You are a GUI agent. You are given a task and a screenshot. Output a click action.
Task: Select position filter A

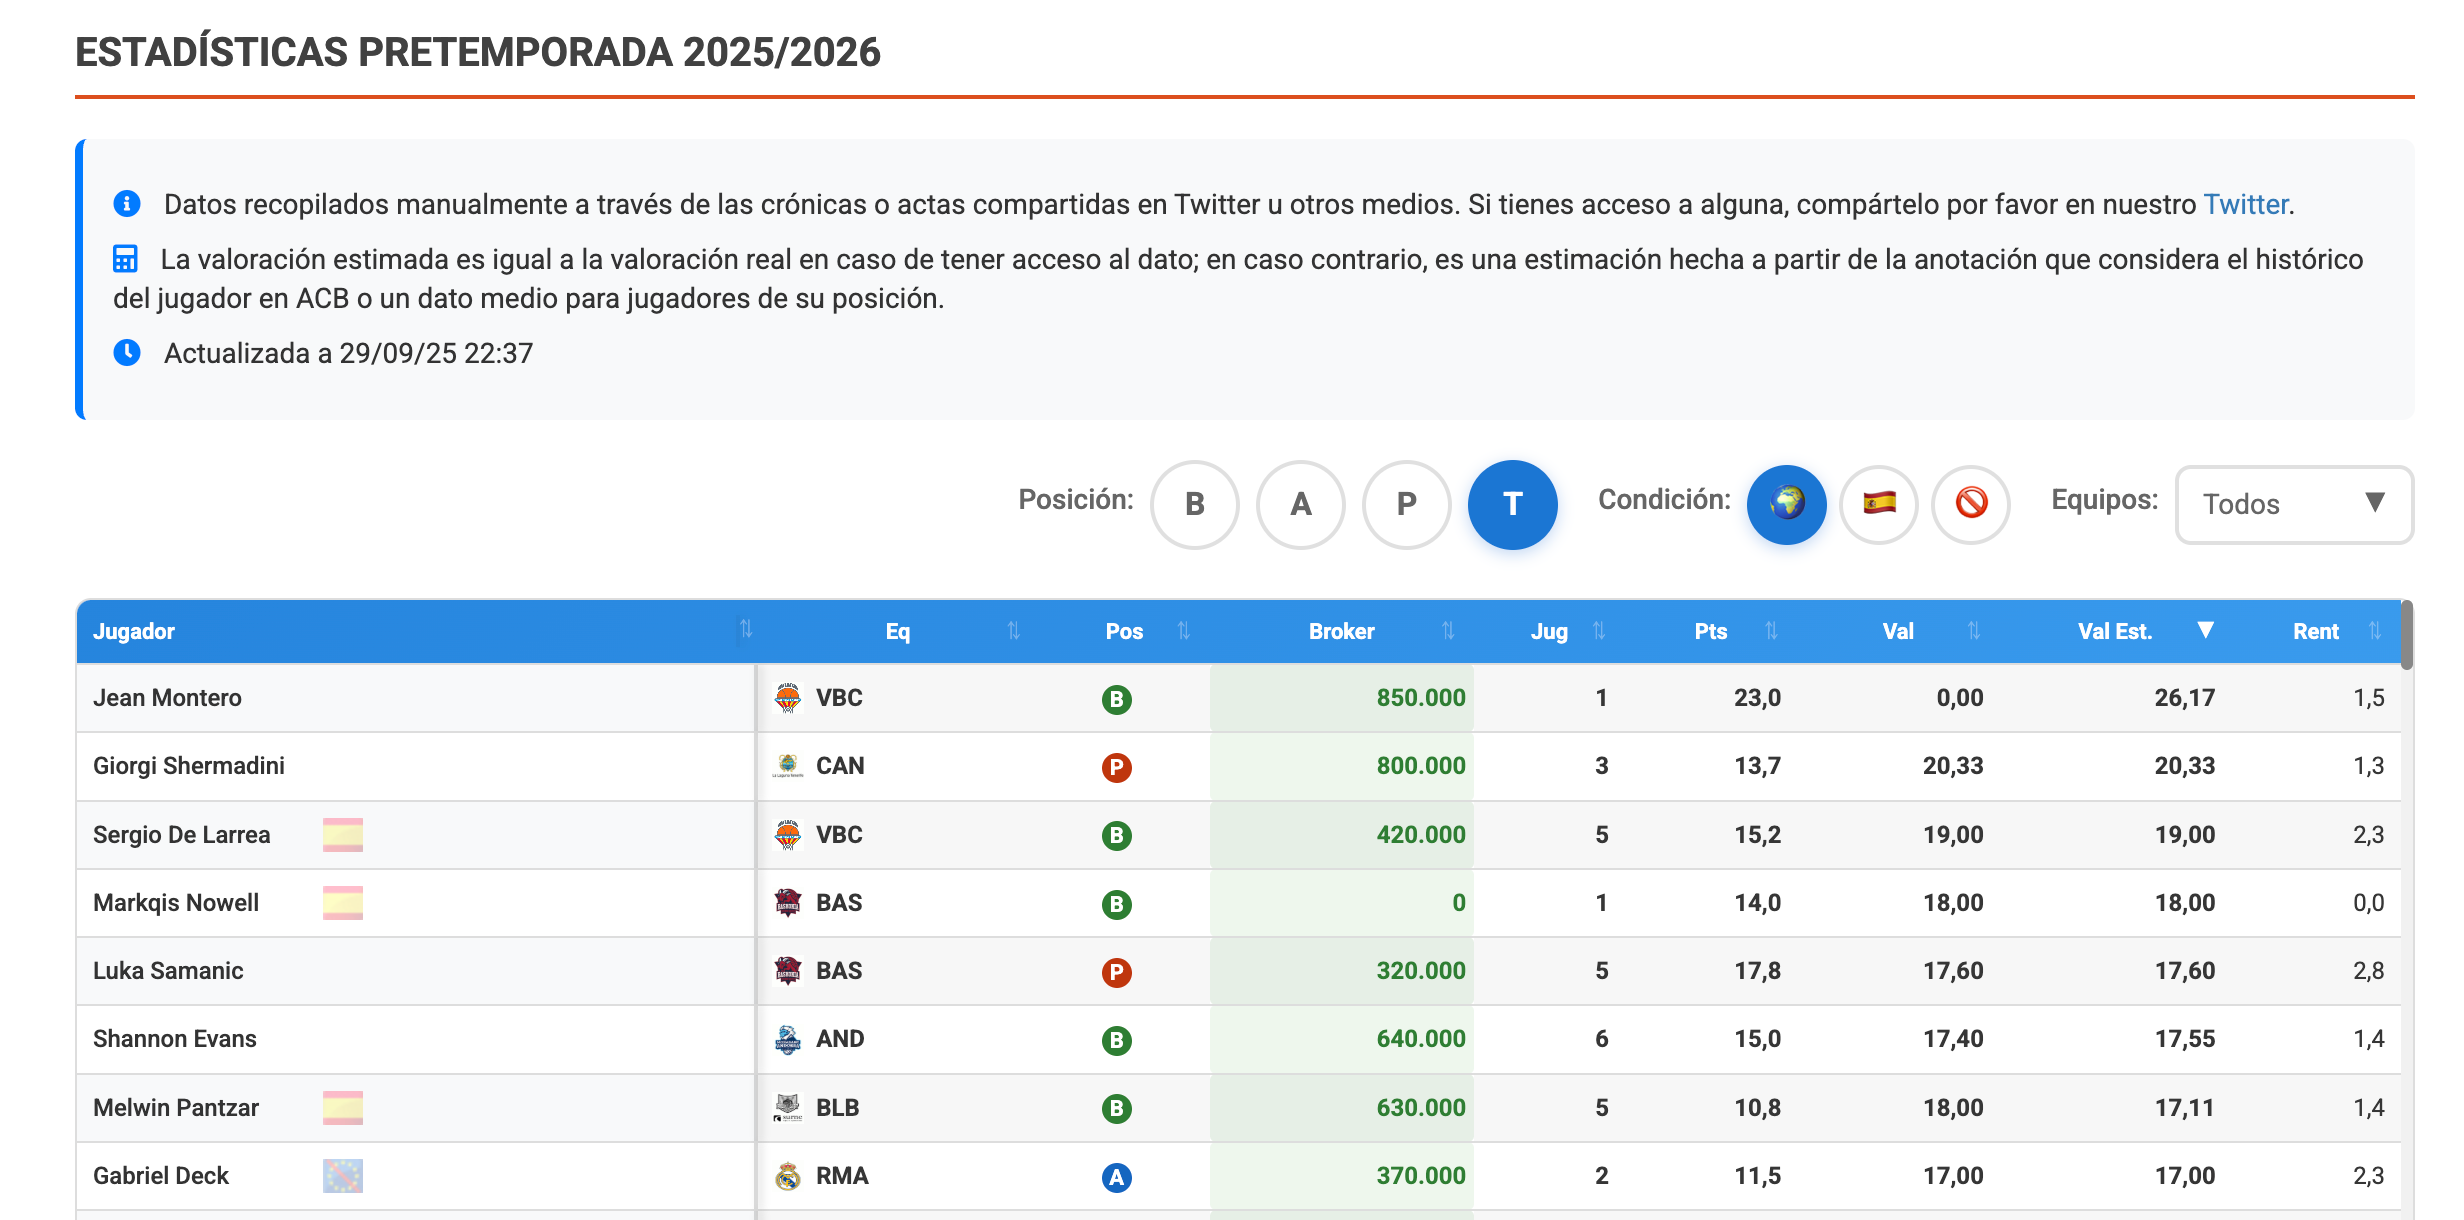1300,504
